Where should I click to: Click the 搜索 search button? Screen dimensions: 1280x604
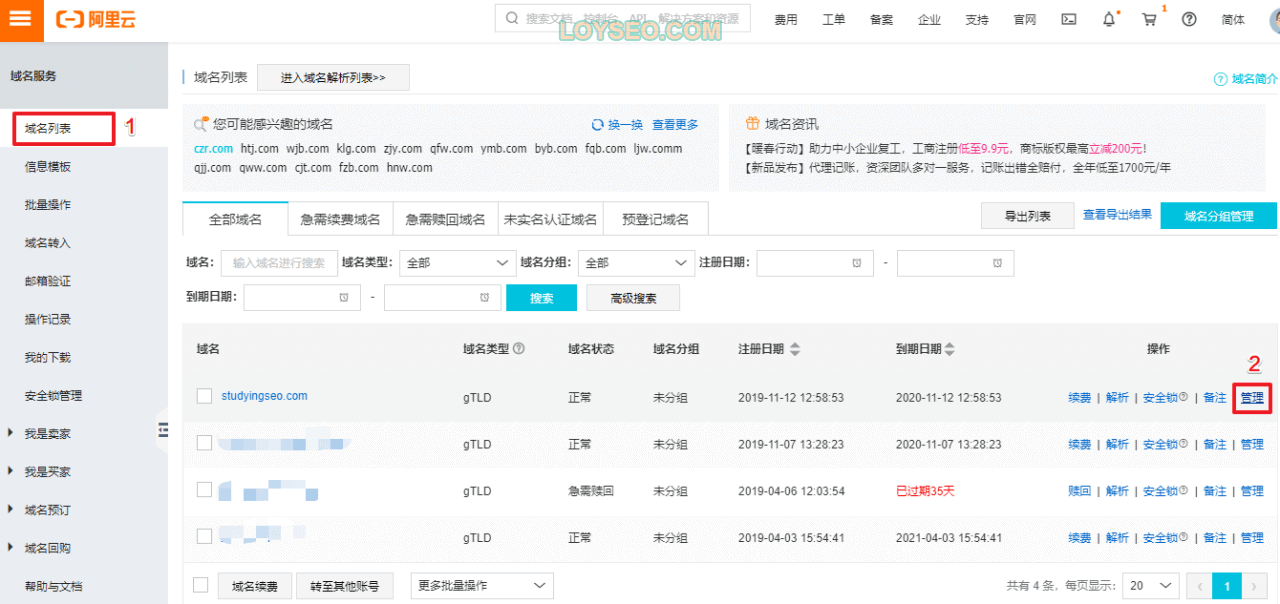pos(541,297)
